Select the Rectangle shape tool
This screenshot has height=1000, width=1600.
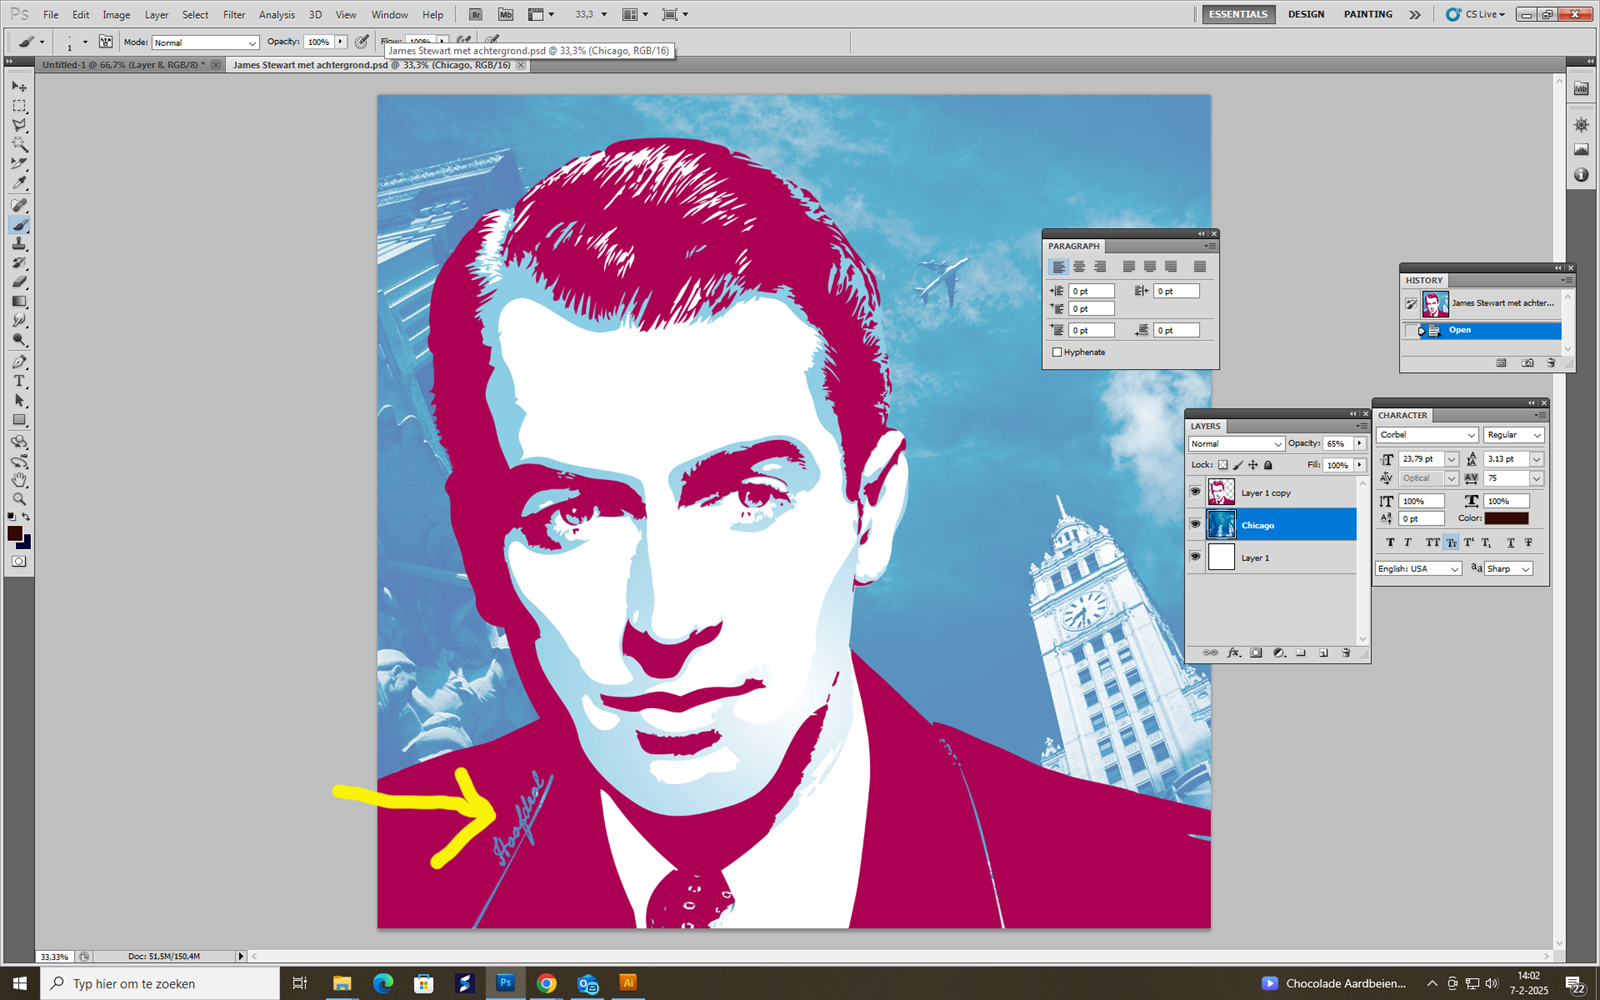click(x=19, y=420)
